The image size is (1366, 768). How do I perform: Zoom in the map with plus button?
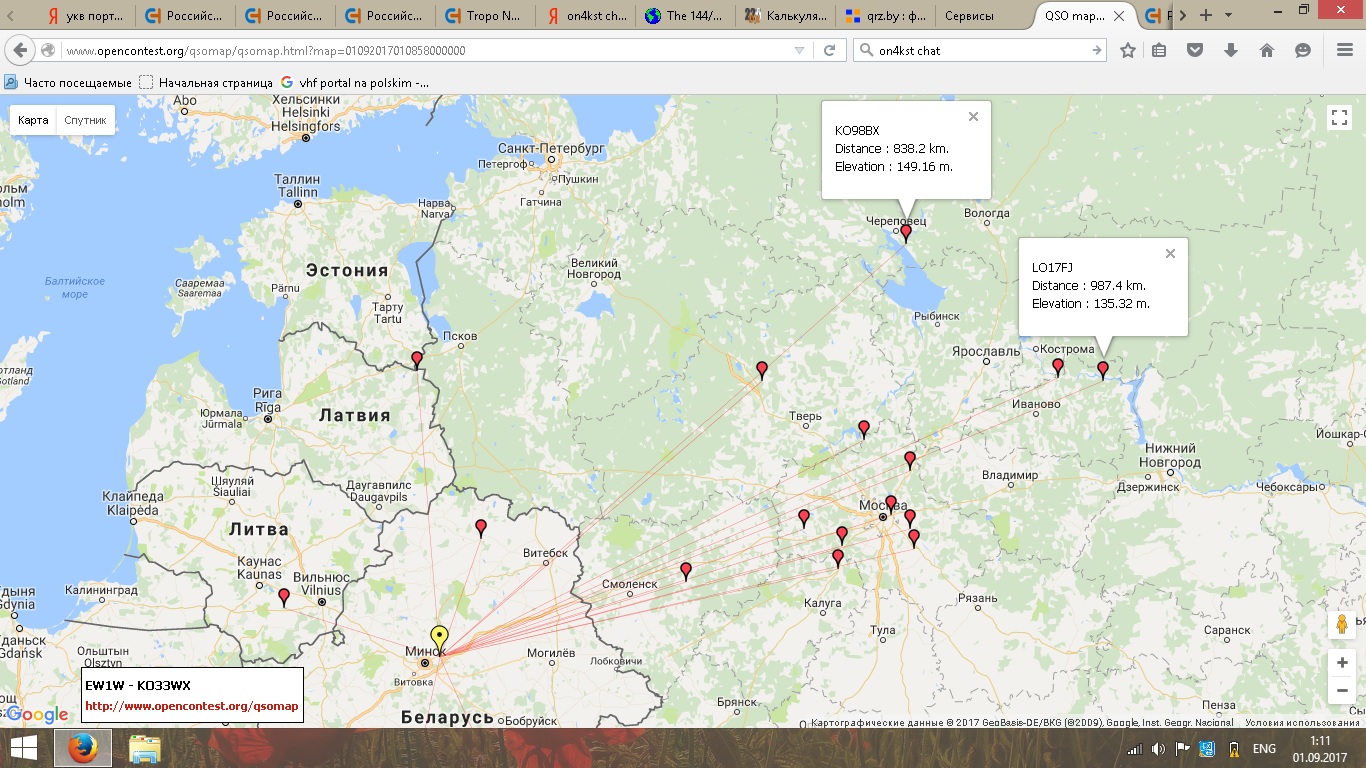pos(1342,663)
